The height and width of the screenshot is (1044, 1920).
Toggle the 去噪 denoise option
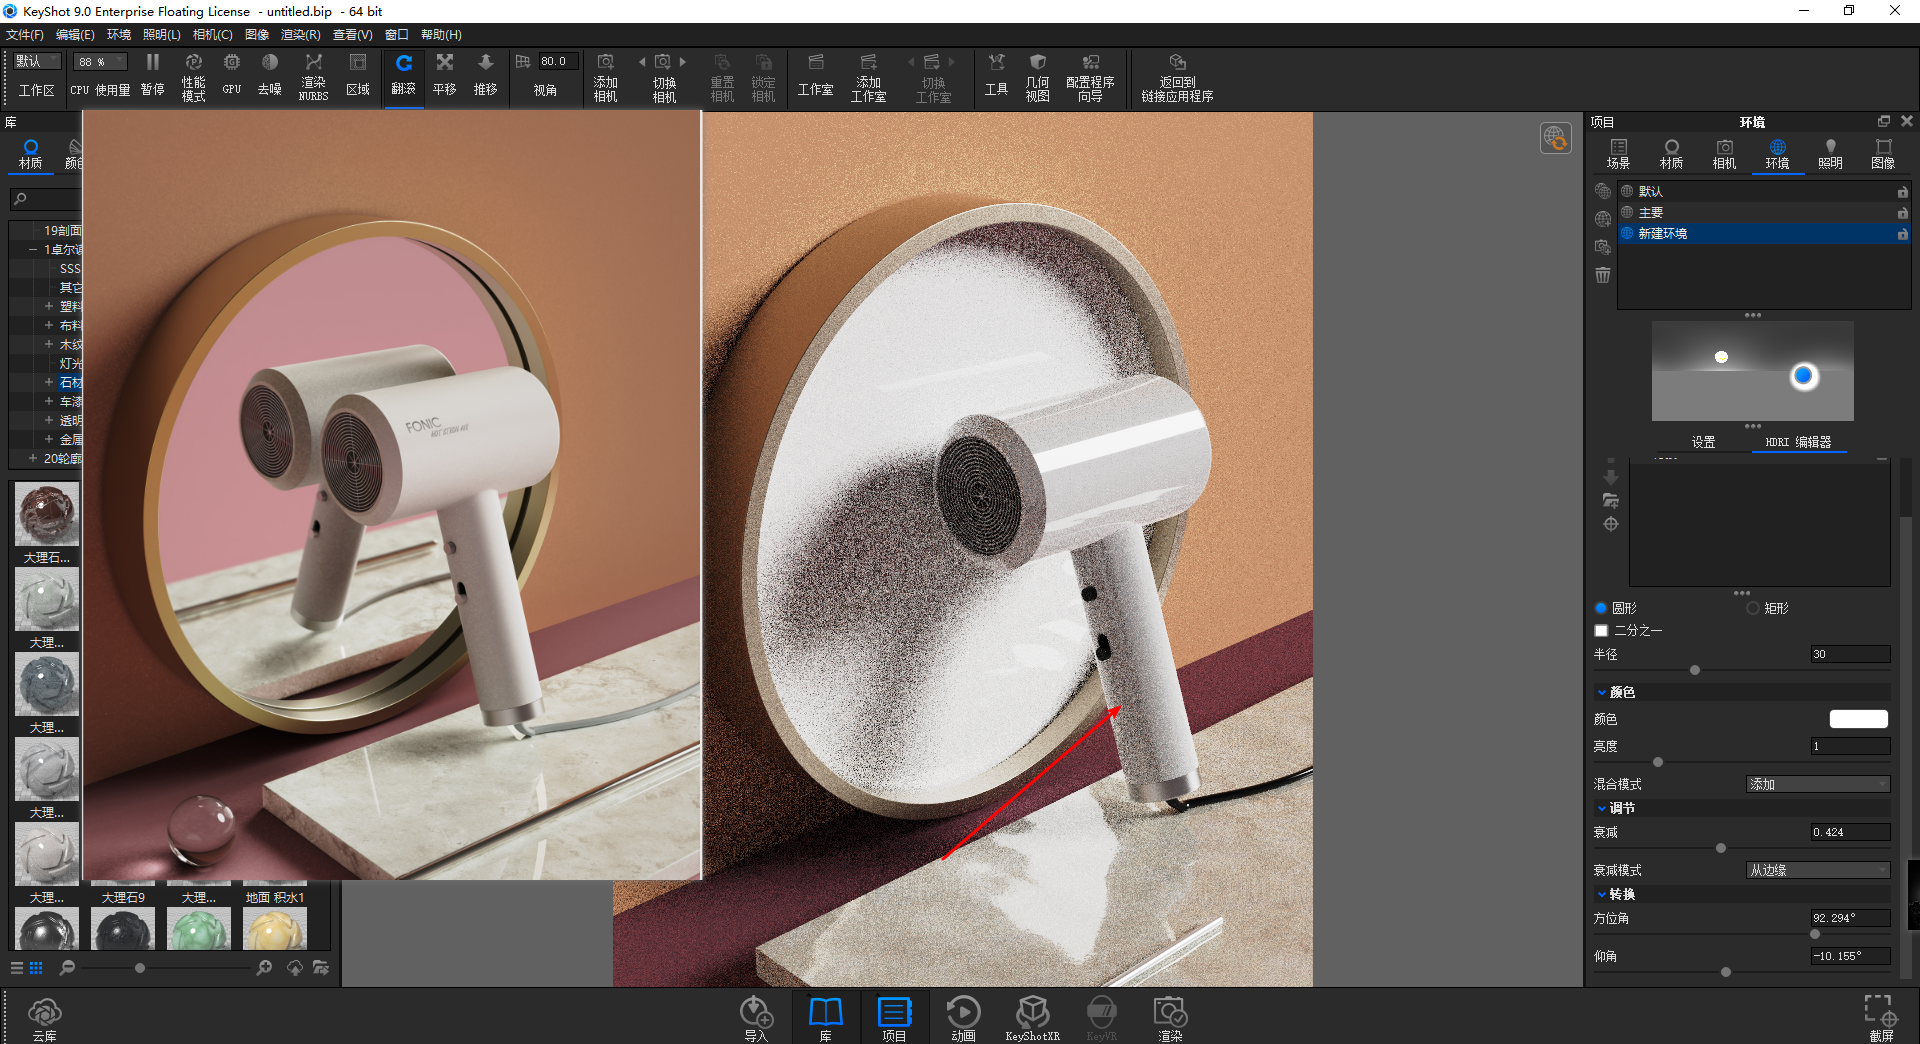[270, 76]
